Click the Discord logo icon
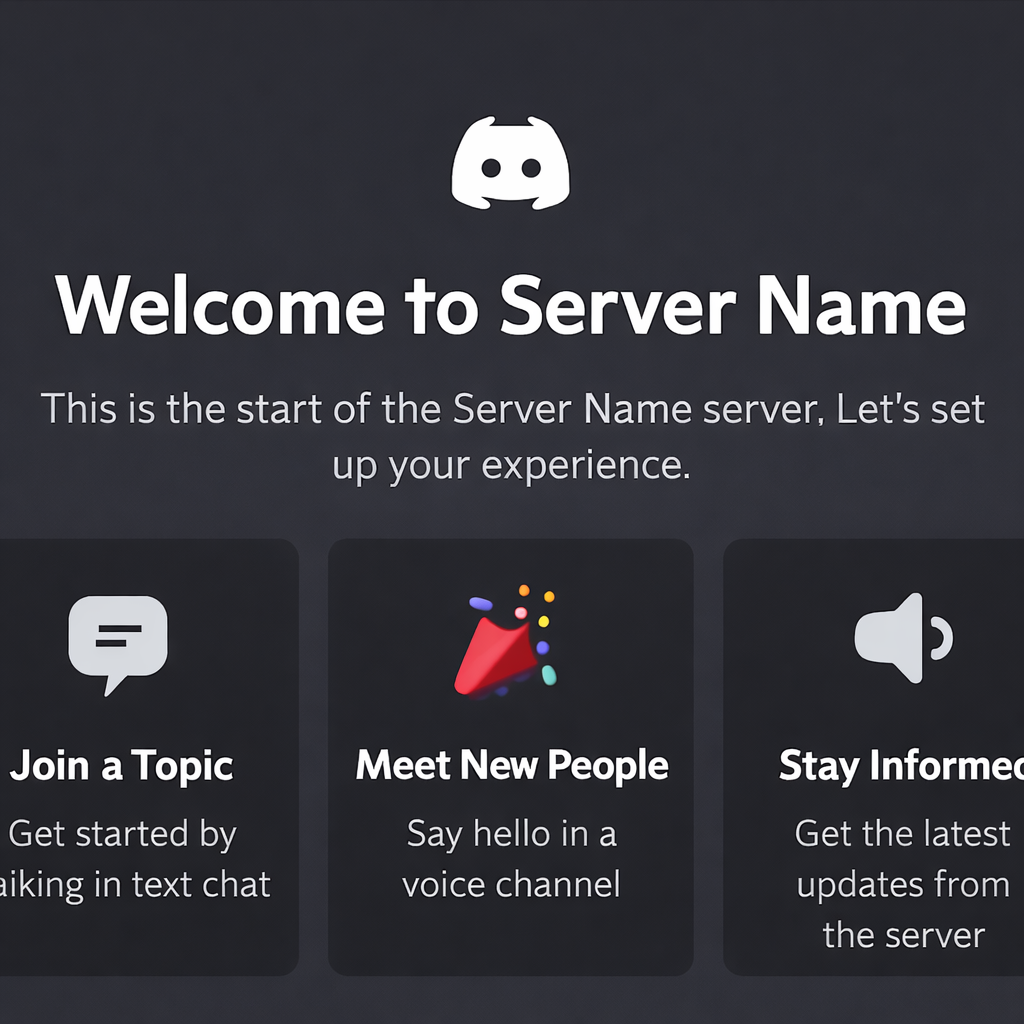The image size is (1024, 1024). point(511,163)
